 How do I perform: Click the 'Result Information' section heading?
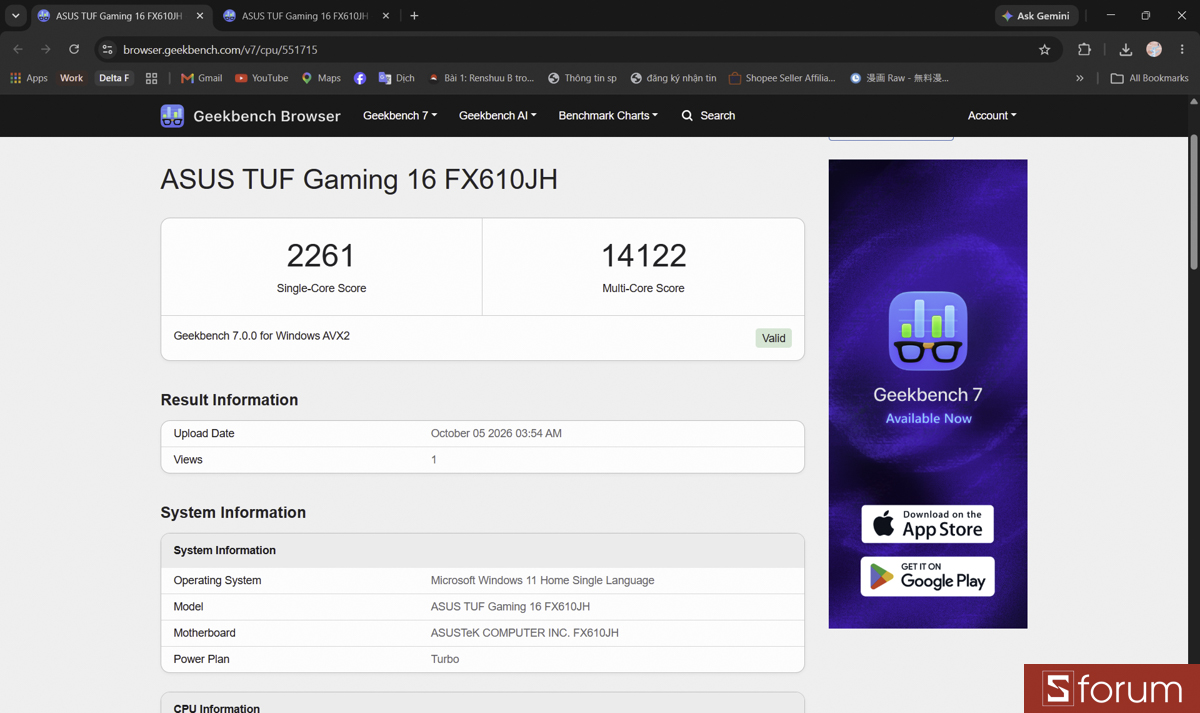(229, 400)
